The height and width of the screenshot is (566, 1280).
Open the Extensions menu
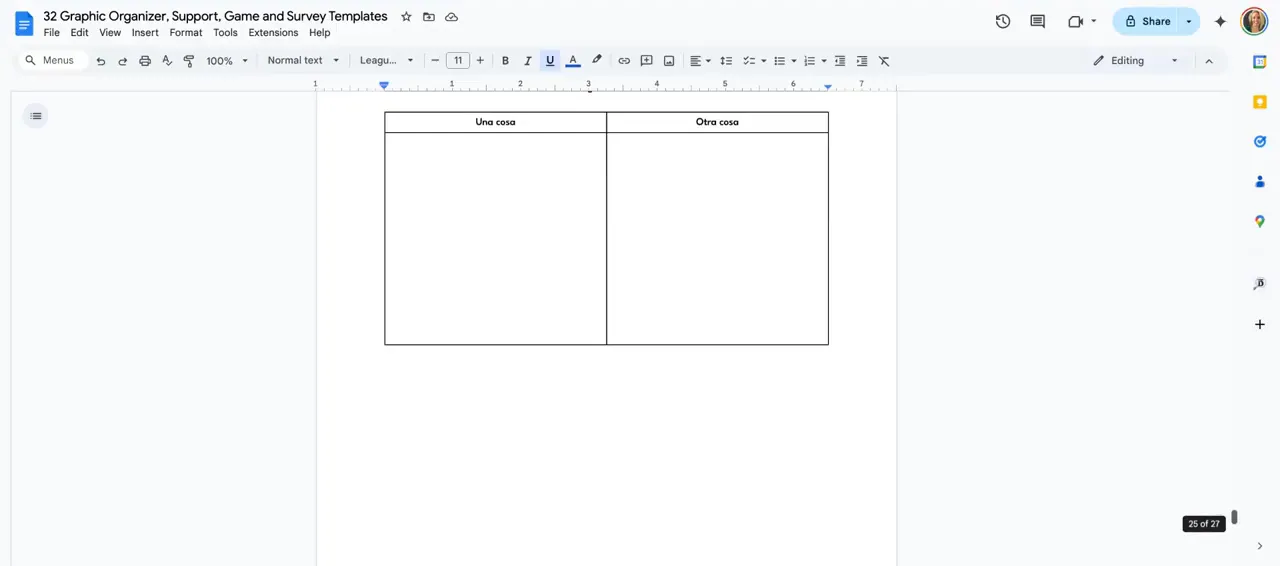pyautogui.click(x=273, y=33)
